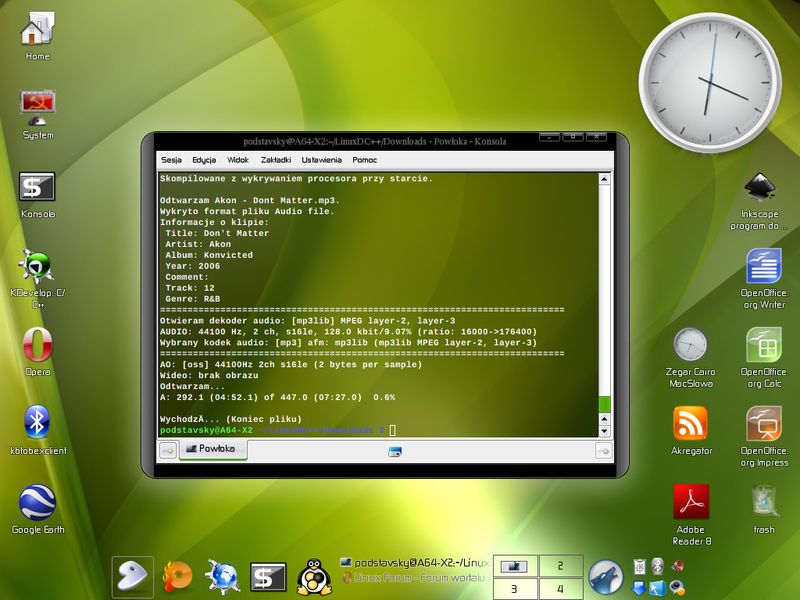Open the Sesja menu in Konsola
This screenshot has width=800, height=600.
[171, 160]
